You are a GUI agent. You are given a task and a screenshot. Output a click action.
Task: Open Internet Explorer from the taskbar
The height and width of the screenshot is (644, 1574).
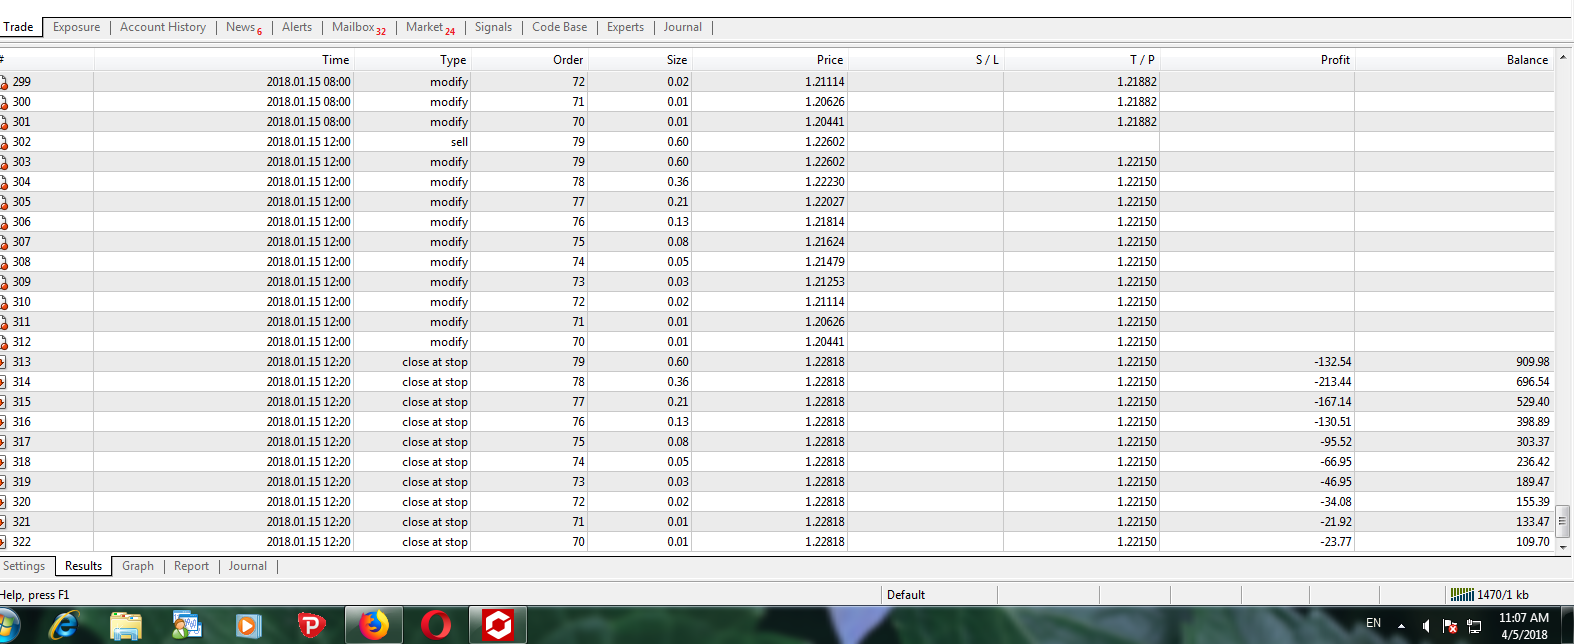pyautogui.click(x=62, y=626)
